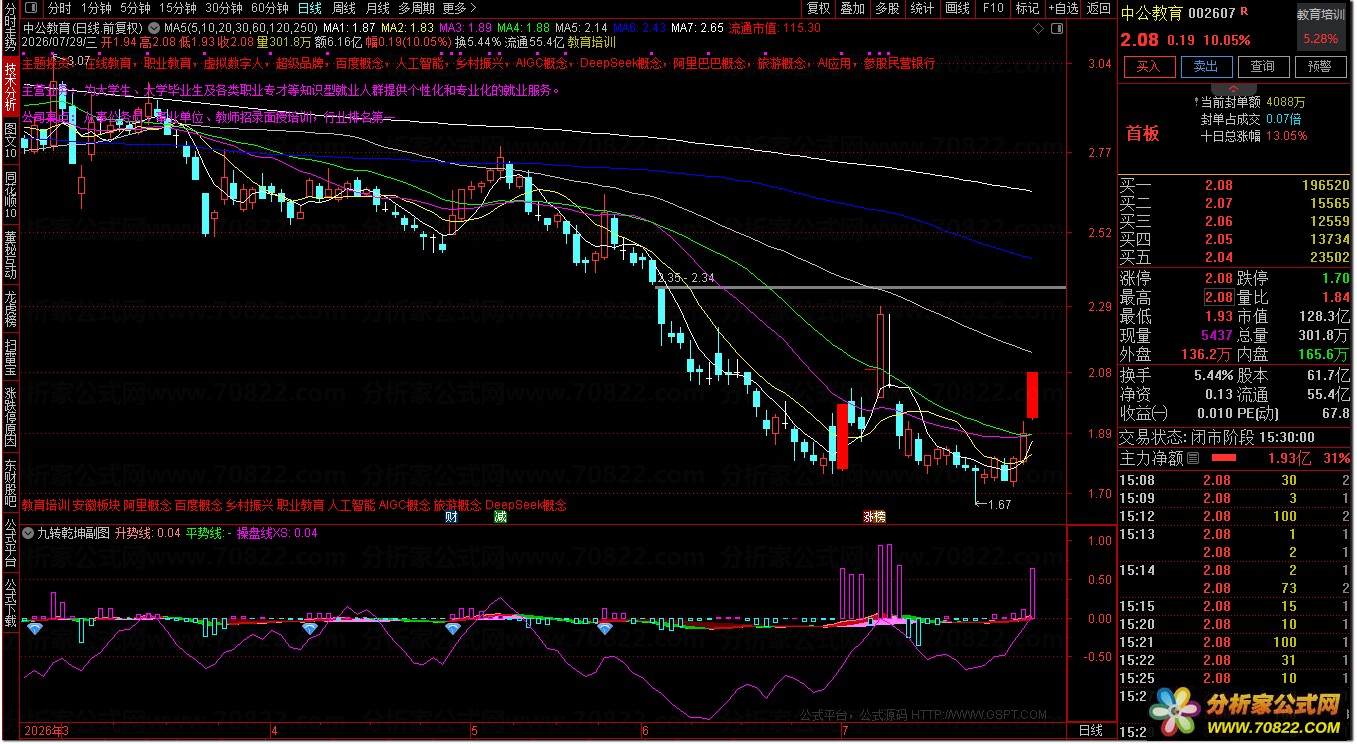The image size is (1357, 744).
Task: Switch to the 日线 daily chart
Action: 310,8
